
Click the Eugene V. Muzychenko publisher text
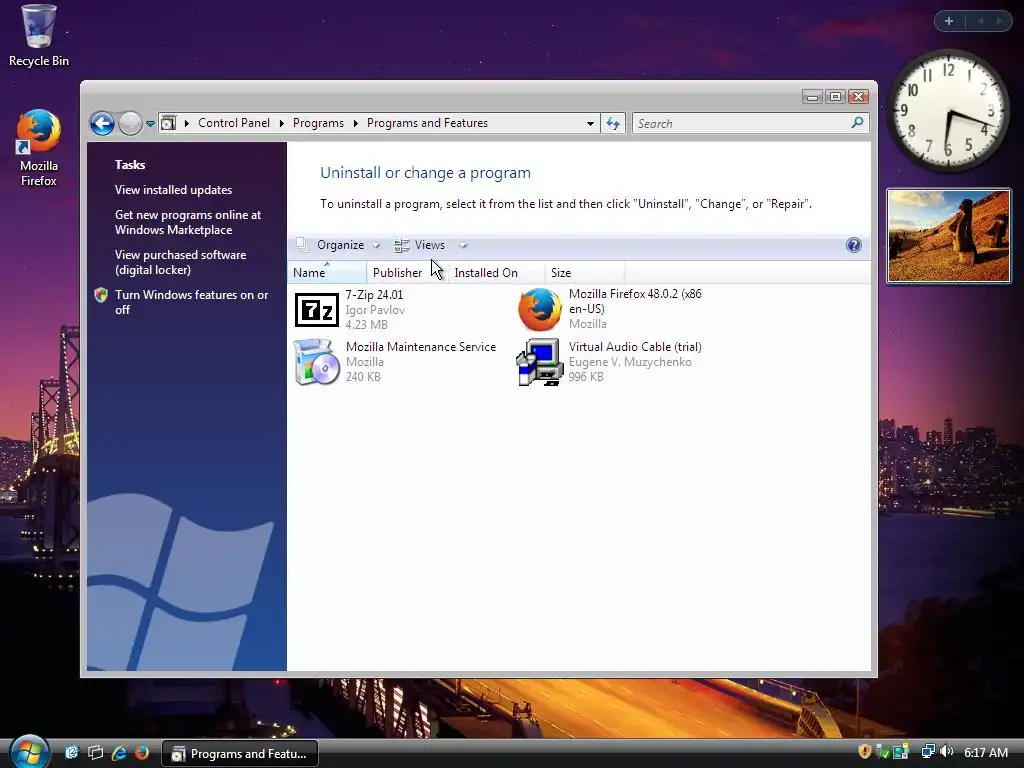(x=630, y=362)
